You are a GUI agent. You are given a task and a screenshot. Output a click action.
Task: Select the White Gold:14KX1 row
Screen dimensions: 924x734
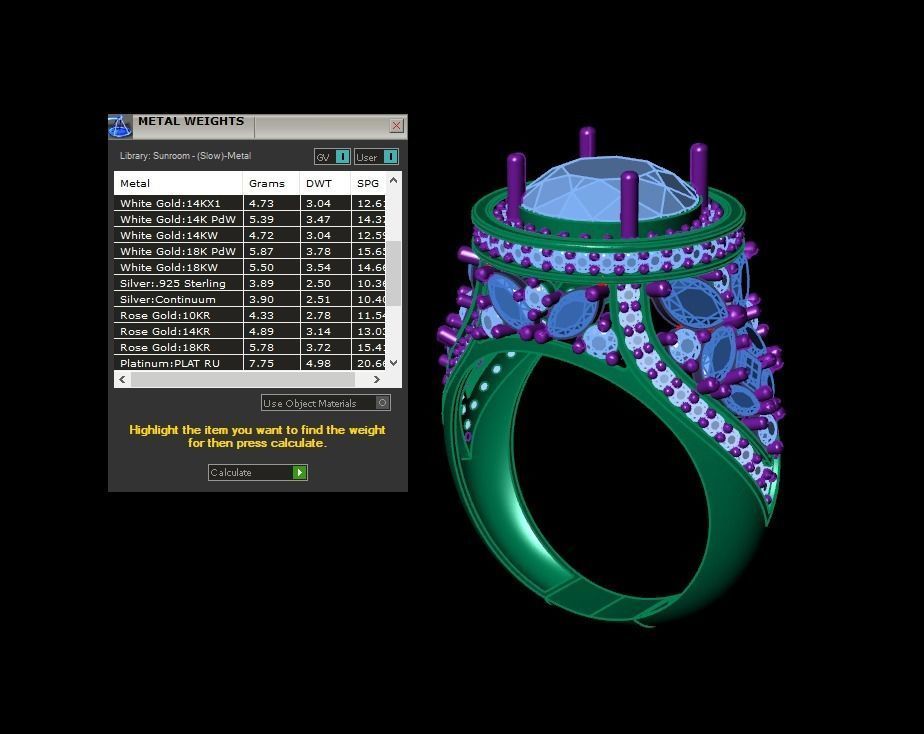pyautogui.click(x=250, y=203)
